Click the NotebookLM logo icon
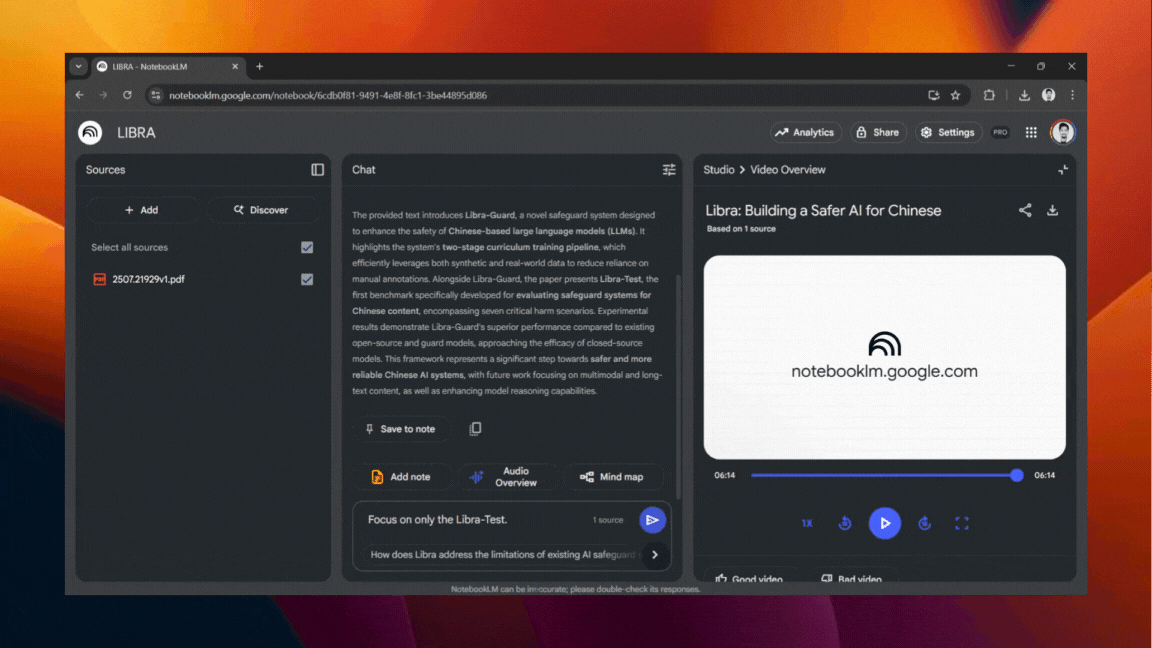This screenshot has height=648, width=1152. 90,132
